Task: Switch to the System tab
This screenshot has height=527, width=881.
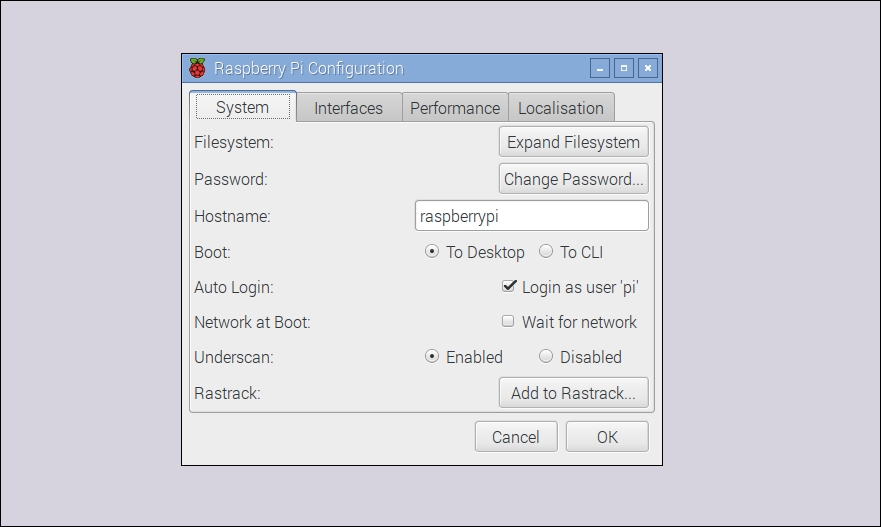Action: tap(243, 107)
